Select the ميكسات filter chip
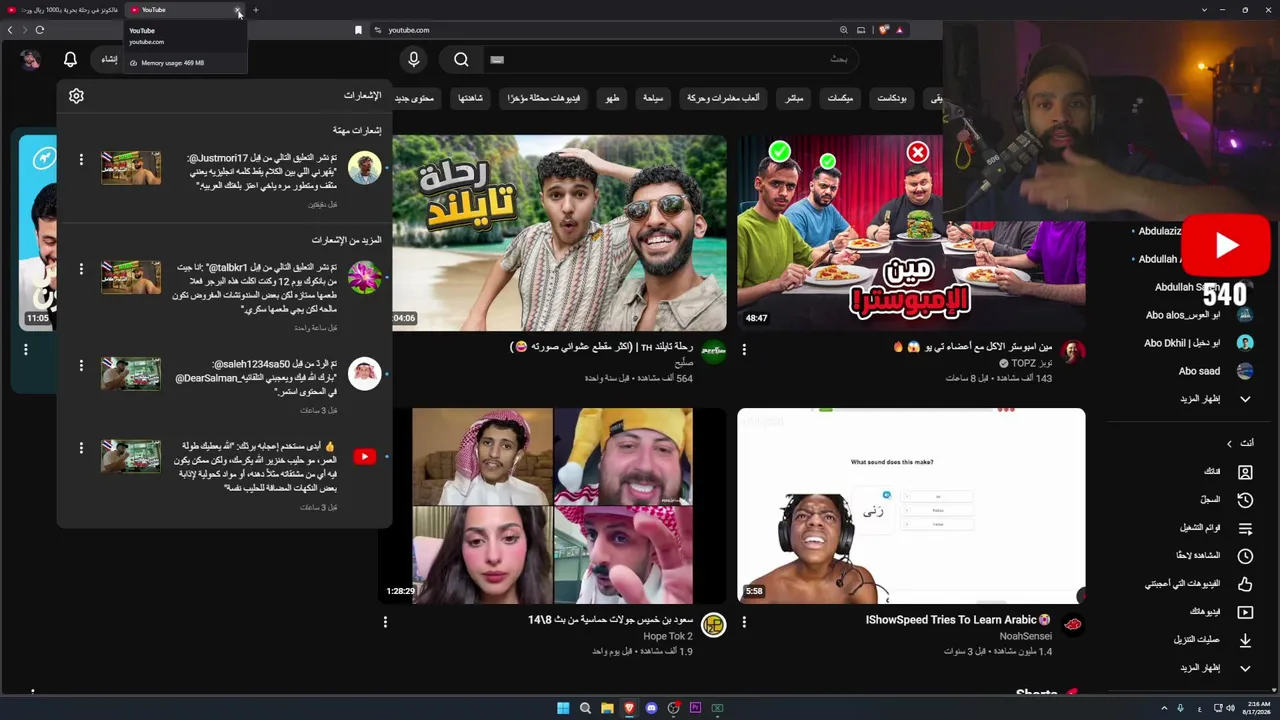 click(841, 98)
